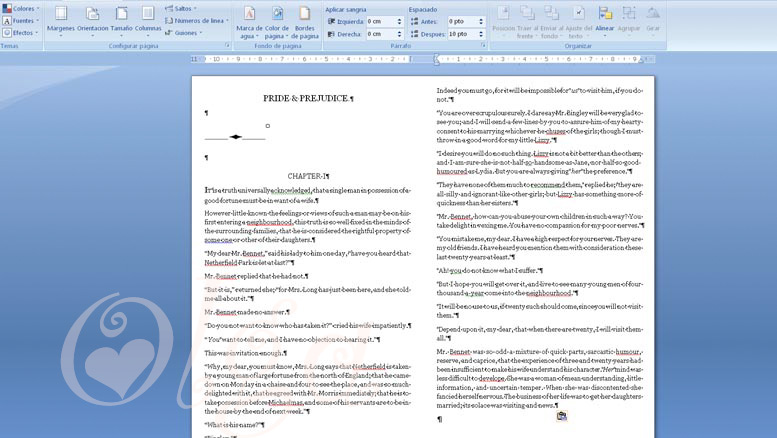
Task: Click the paragraph starting "Mr. Bennet replied"
Action: coord(256,276)
